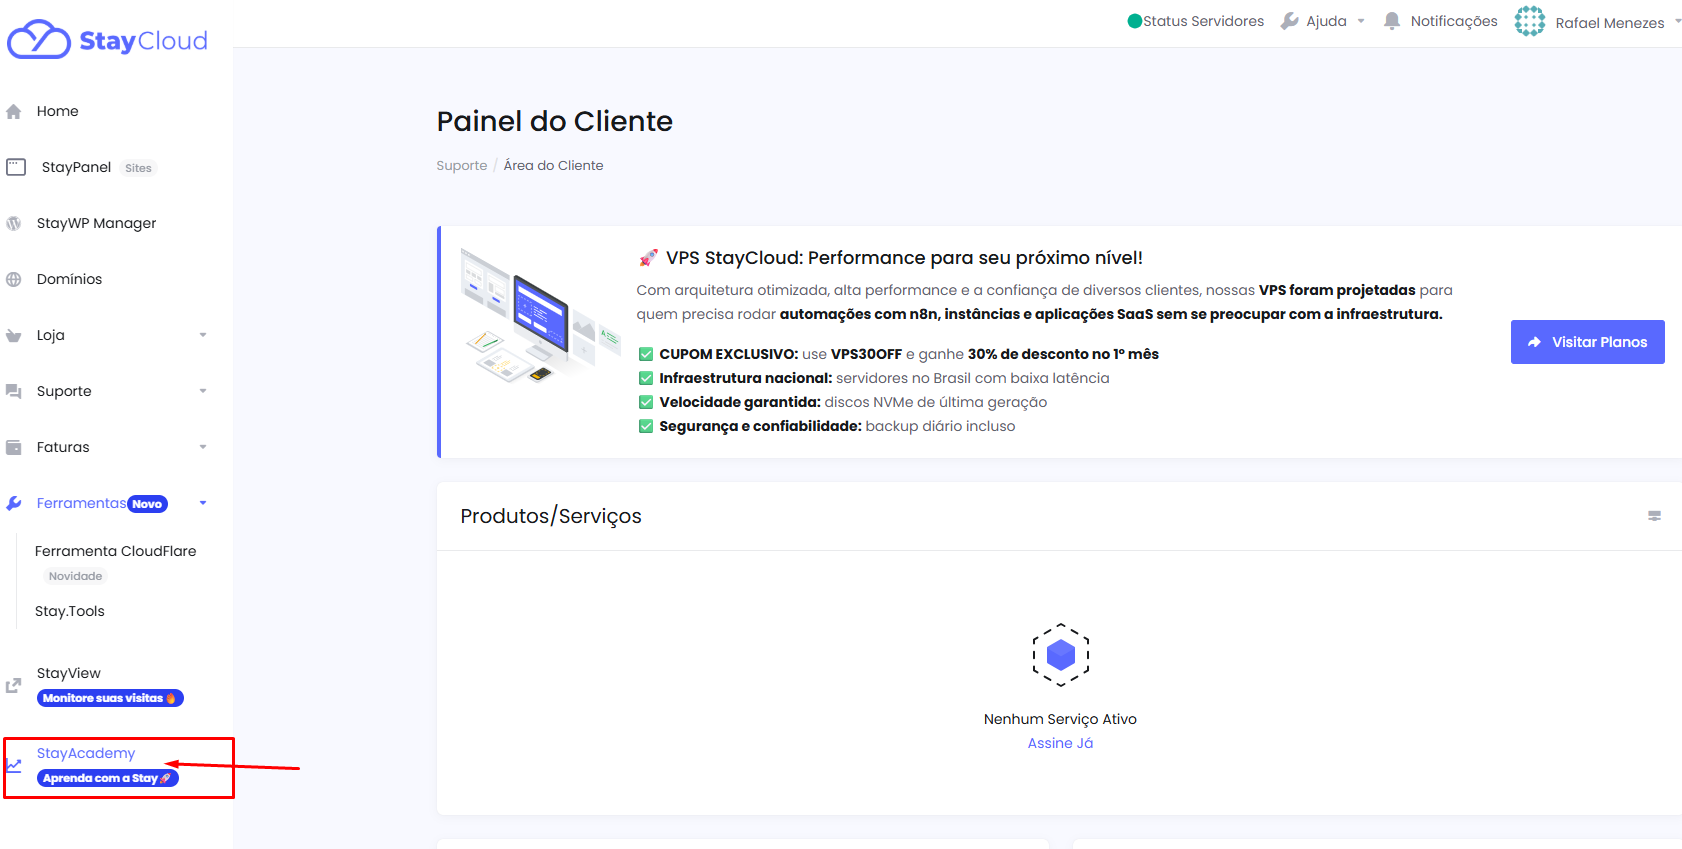Click the Suporte chat icon
The height and width of the screenshot is (849, 1682).
click(x=13, y=392)
